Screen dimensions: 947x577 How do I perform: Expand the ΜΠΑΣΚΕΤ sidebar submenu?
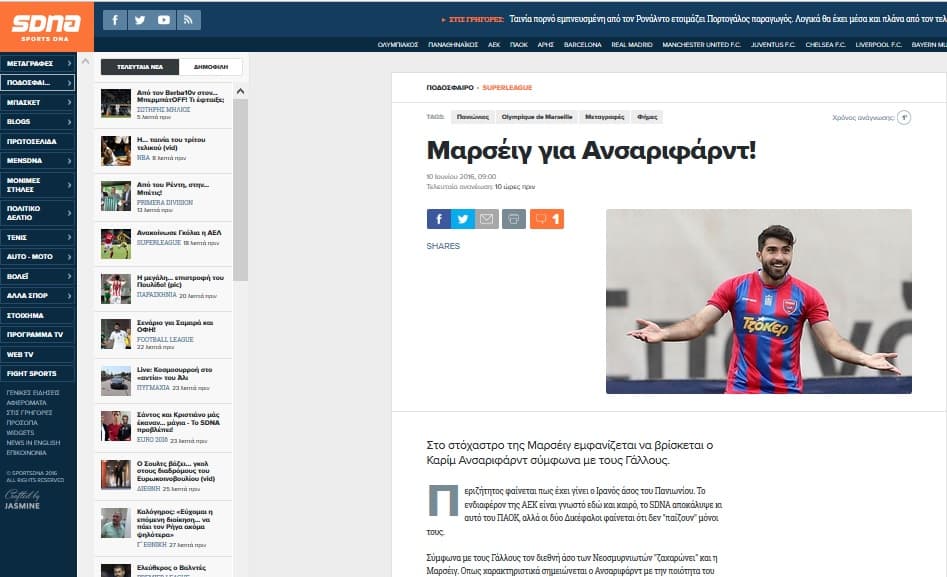pyautogui.click(x=69, y=102)
